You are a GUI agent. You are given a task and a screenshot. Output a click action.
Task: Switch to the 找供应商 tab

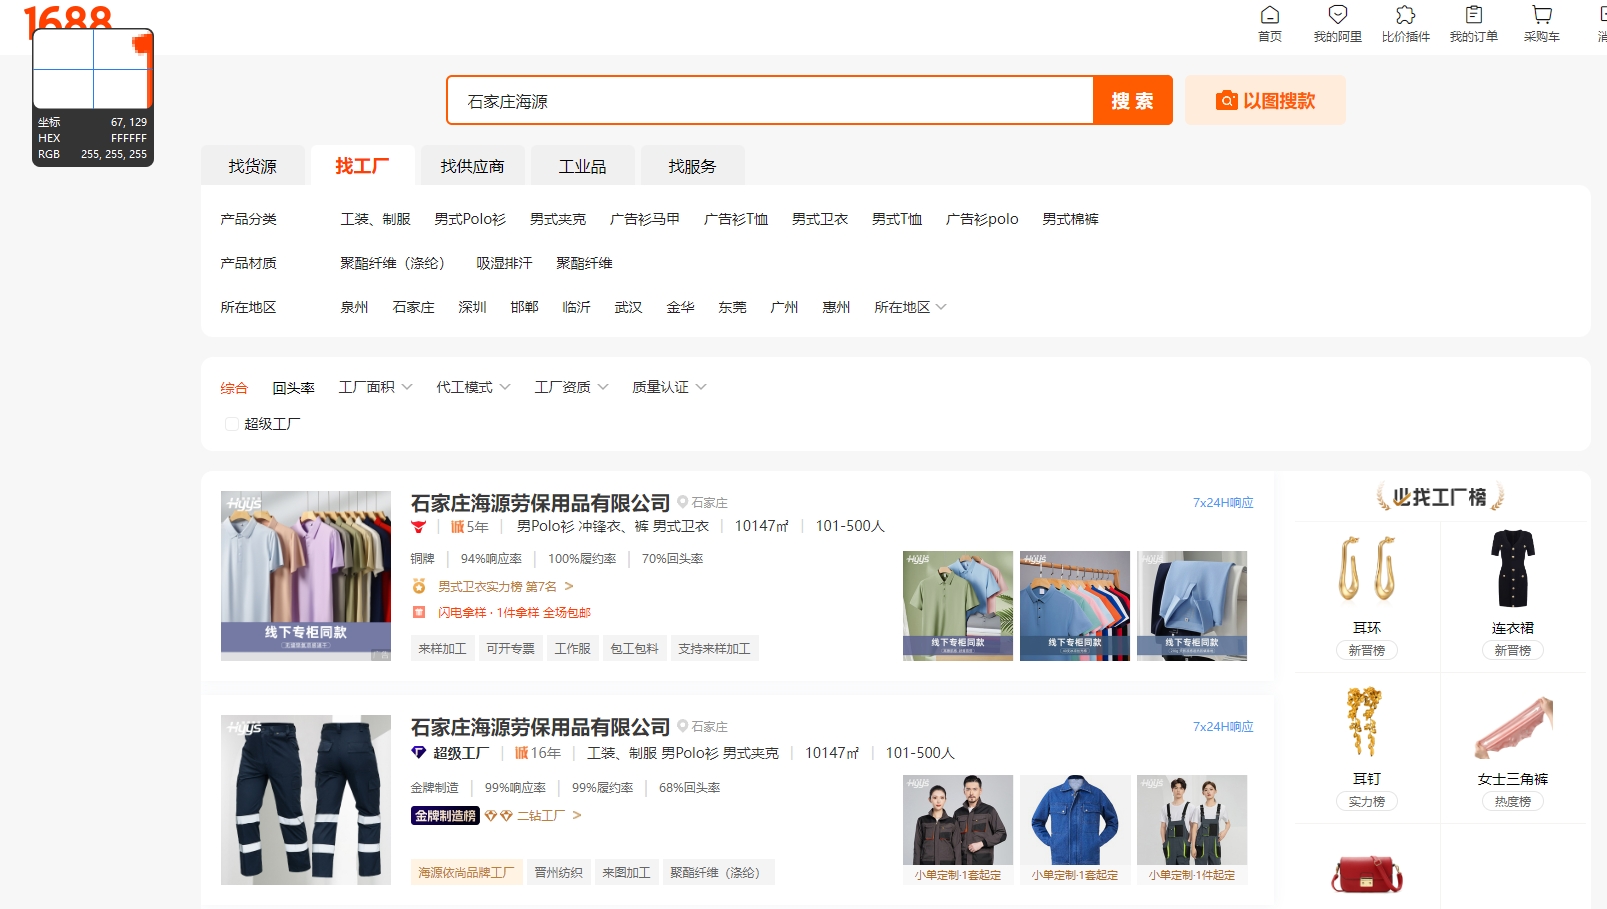pyautogui.click(x=472, y=166)
